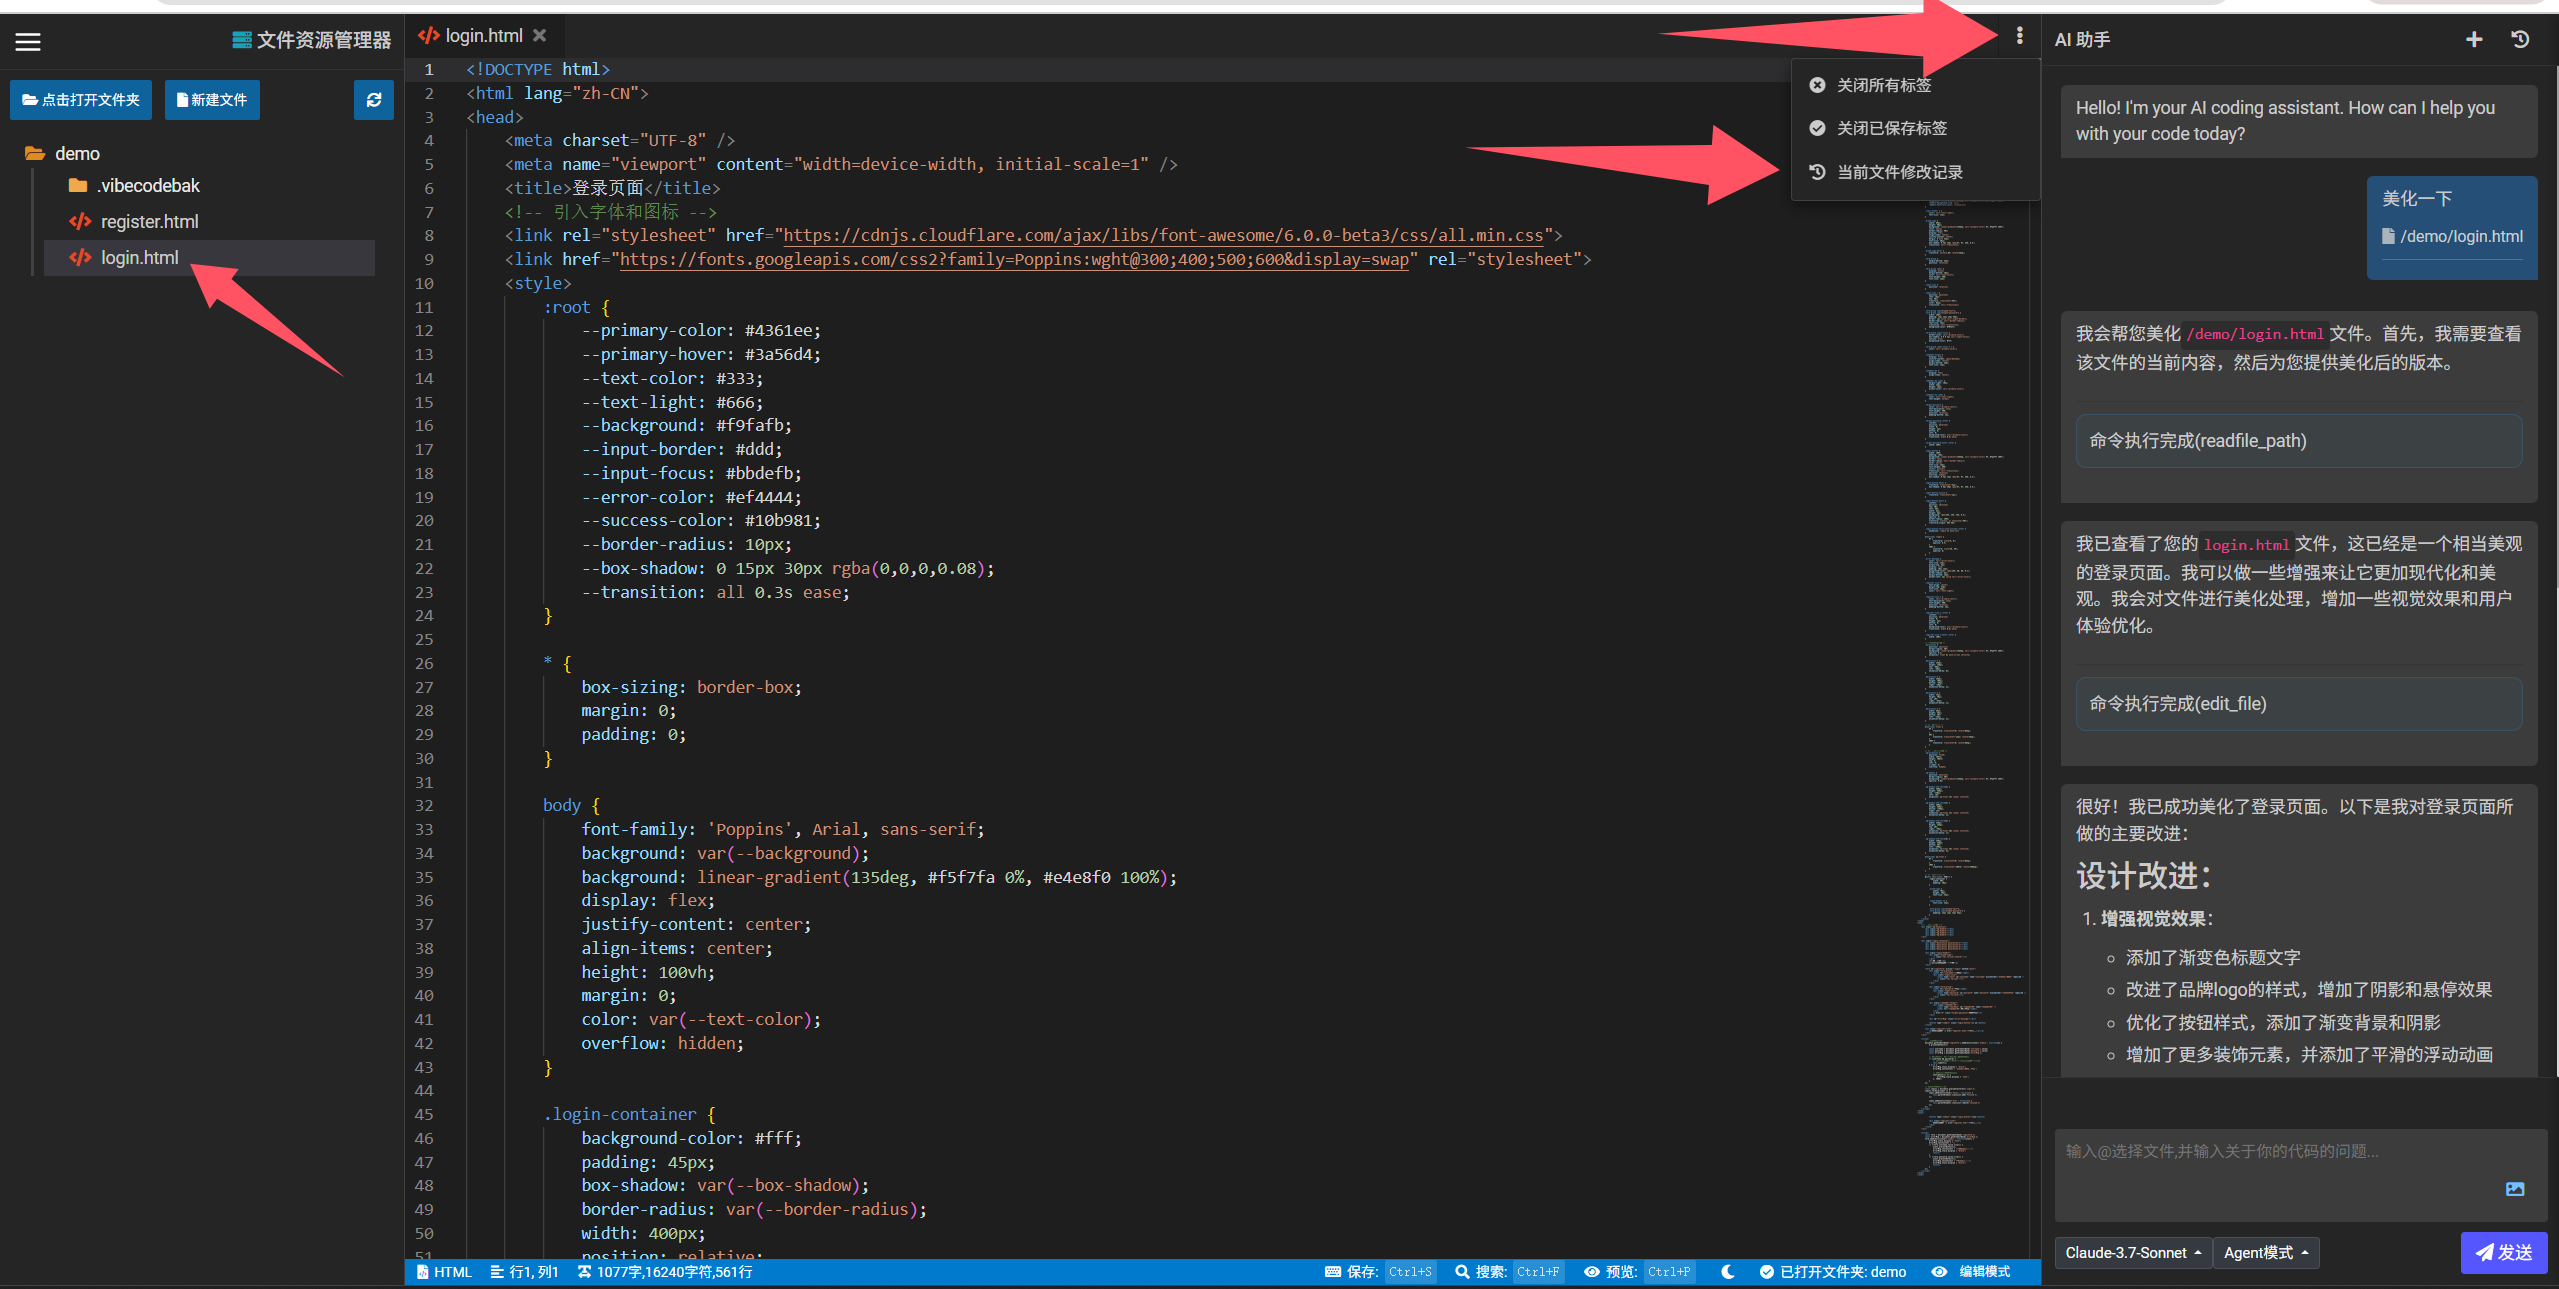Image resolution: width=2559 pixels, height=1289 pixels.
Task: Click the 行1, 列1 cursor position indicator
Action: coord(525,1272)
